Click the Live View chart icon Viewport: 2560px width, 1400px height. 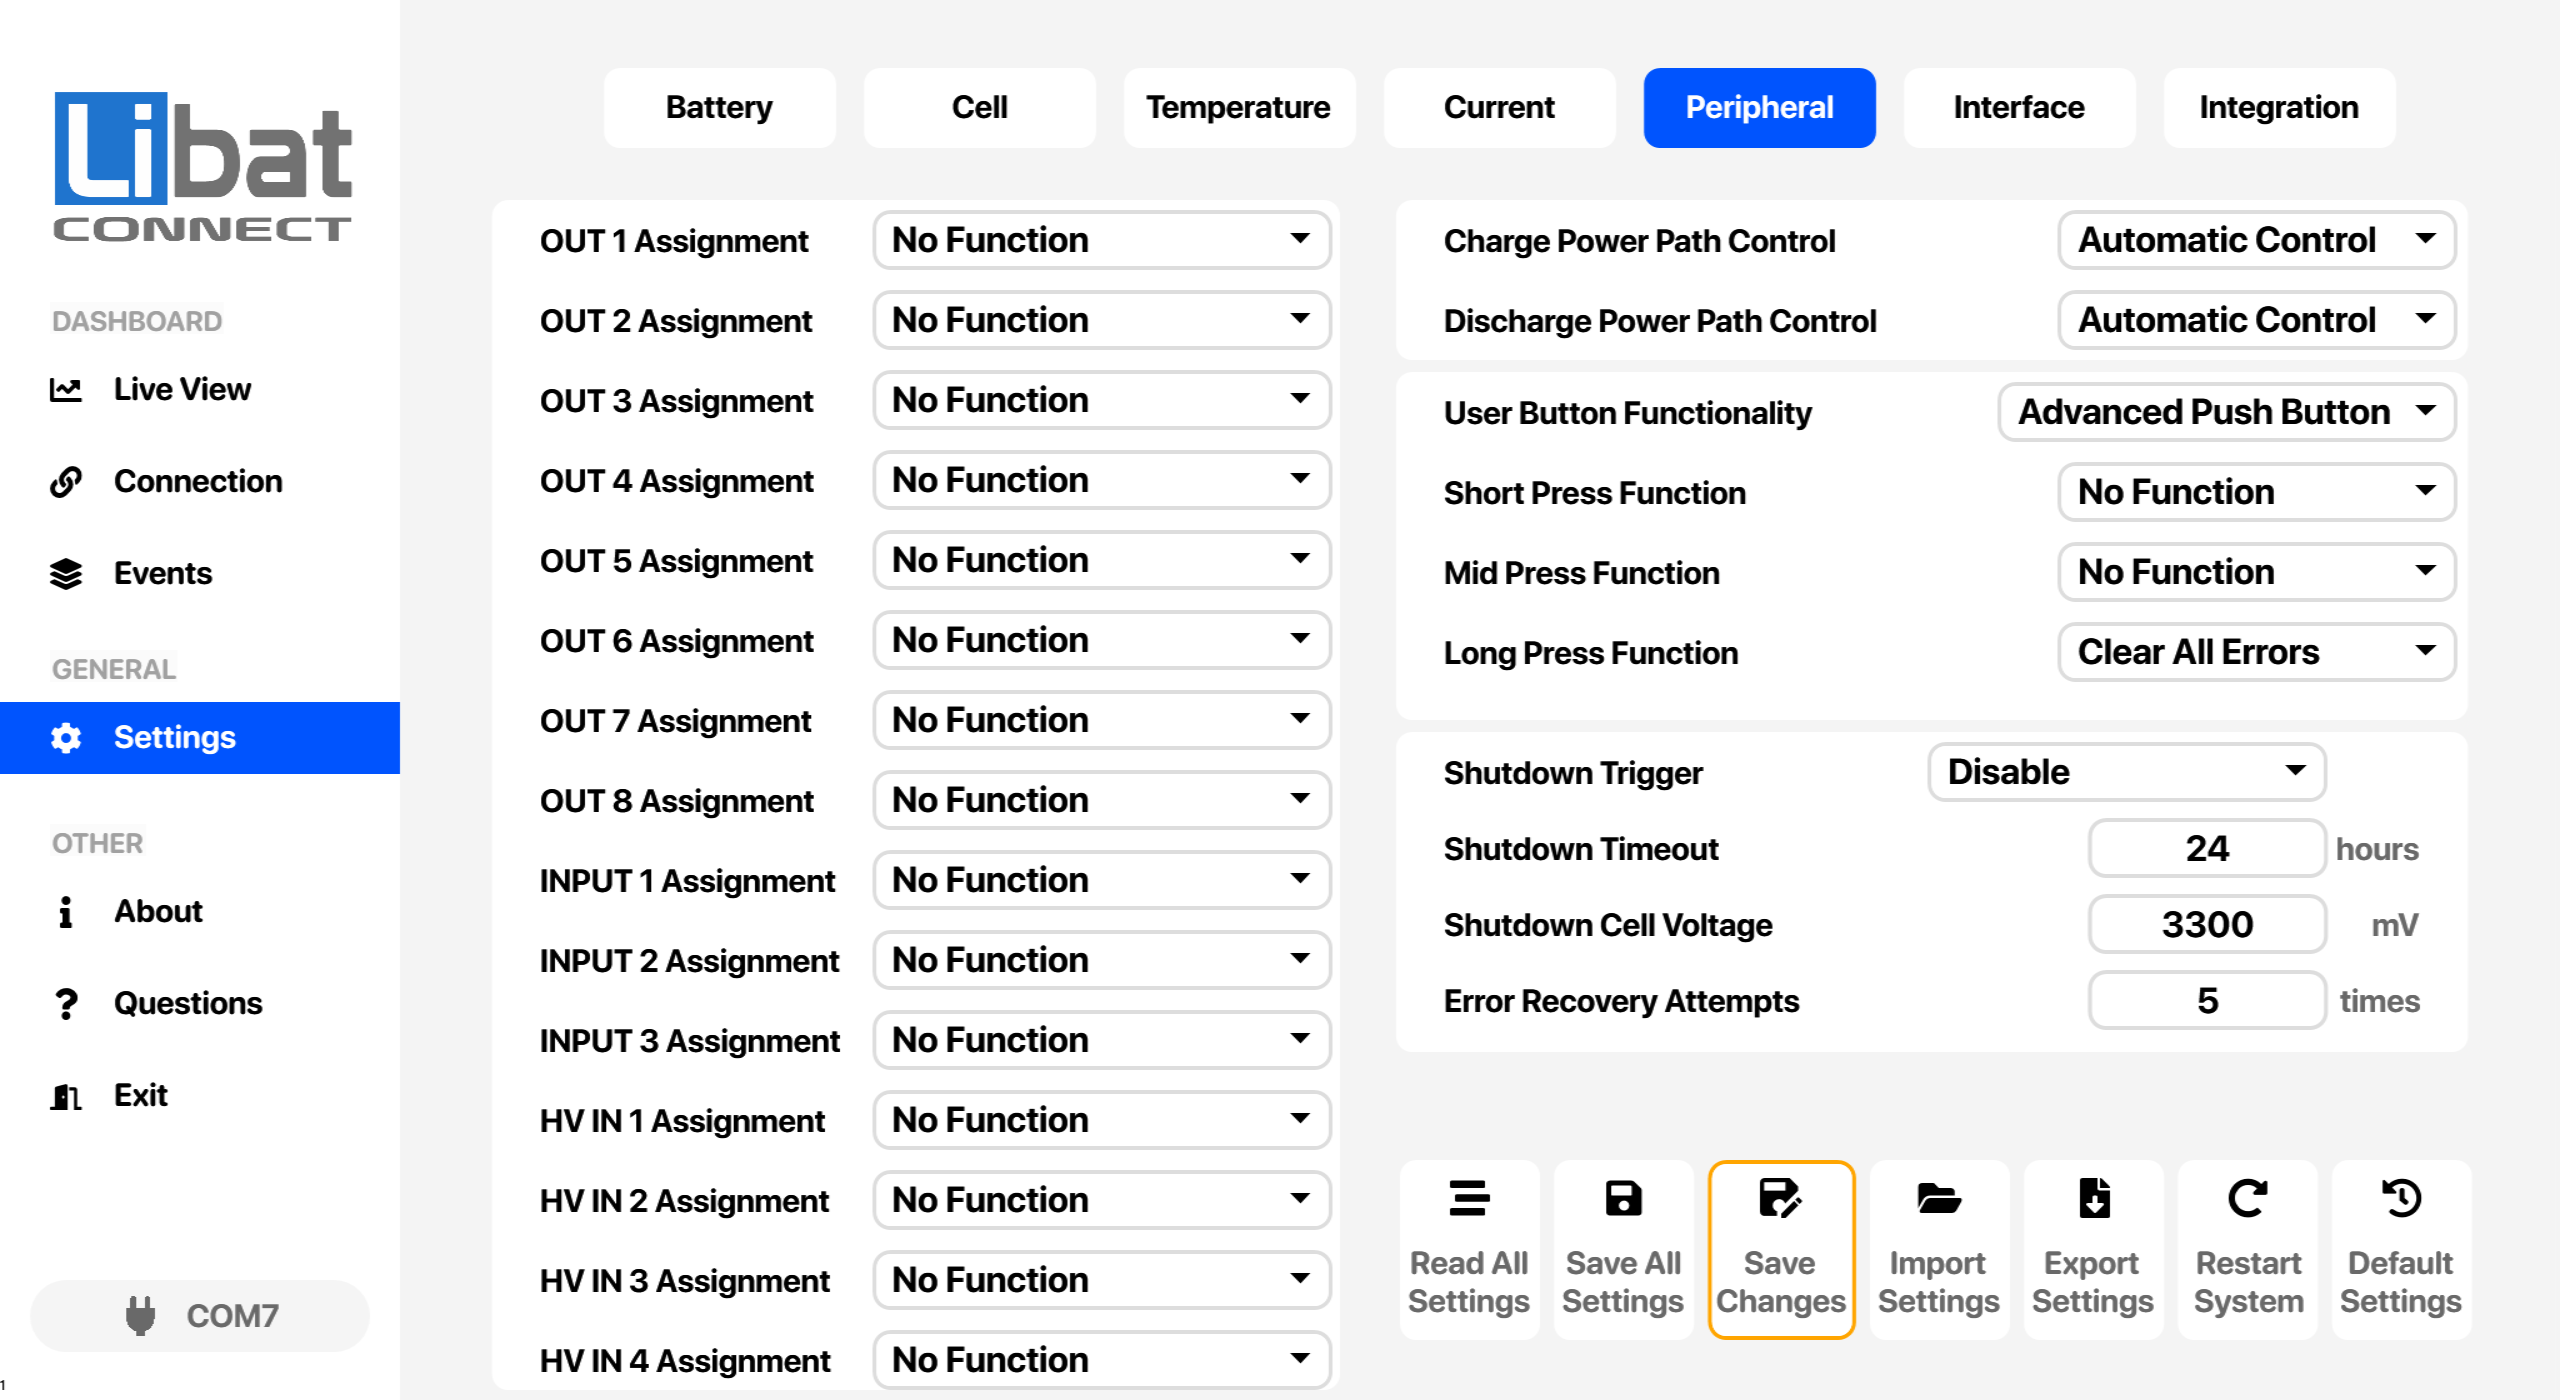pos(66,390)
